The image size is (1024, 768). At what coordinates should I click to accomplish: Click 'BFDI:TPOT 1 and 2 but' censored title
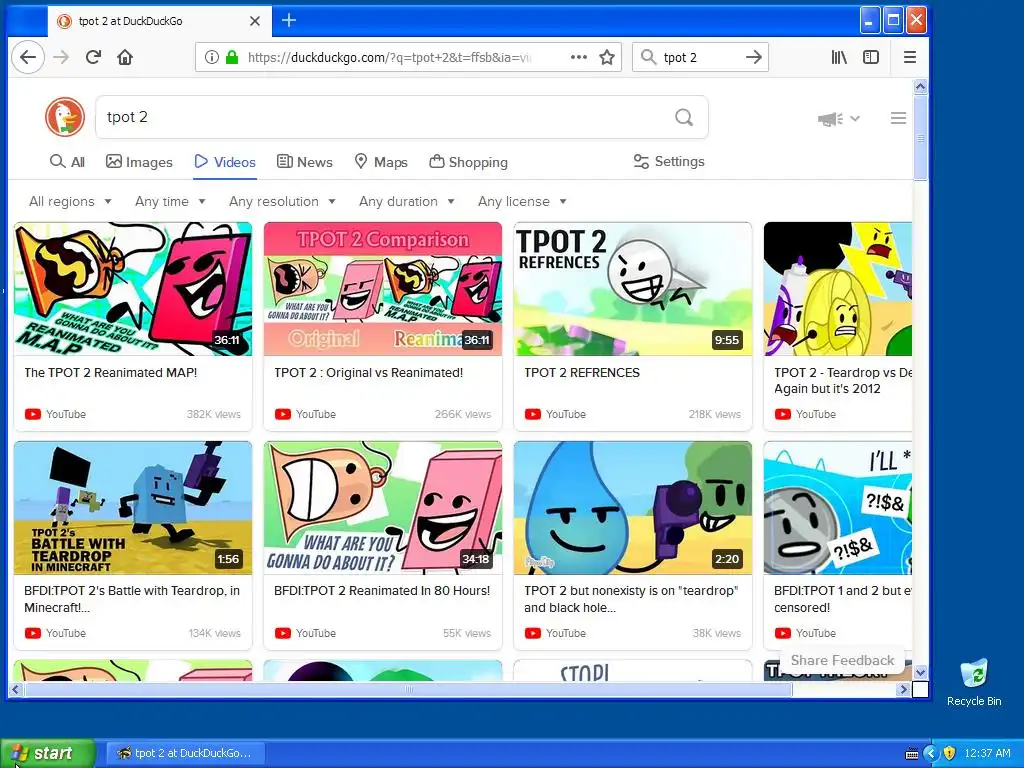click(x=842, y=599)
